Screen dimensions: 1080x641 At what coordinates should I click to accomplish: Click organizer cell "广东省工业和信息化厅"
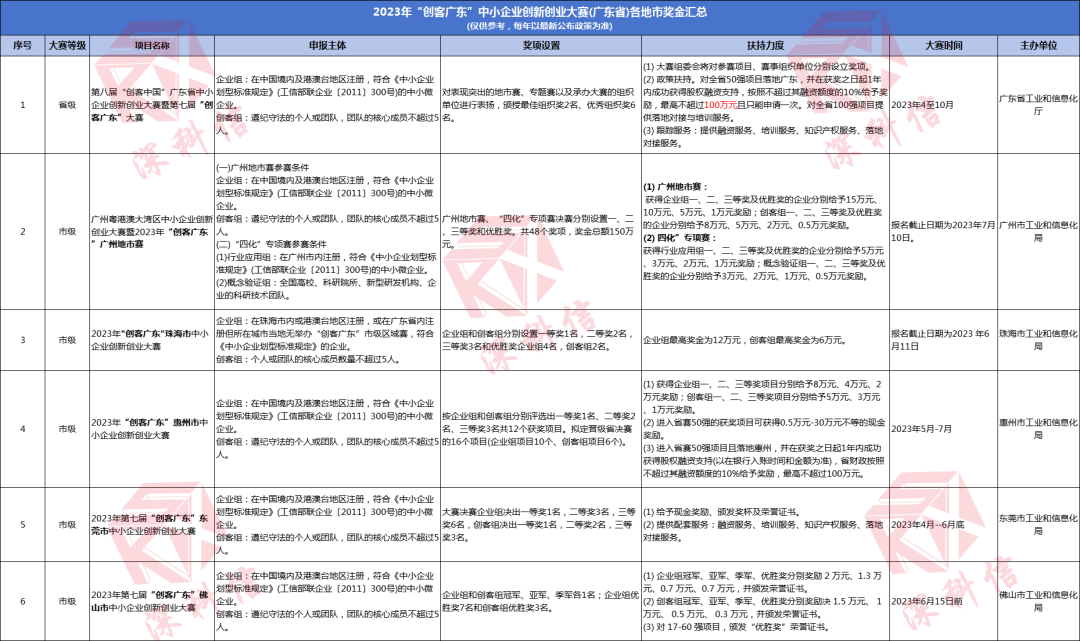1038,105
